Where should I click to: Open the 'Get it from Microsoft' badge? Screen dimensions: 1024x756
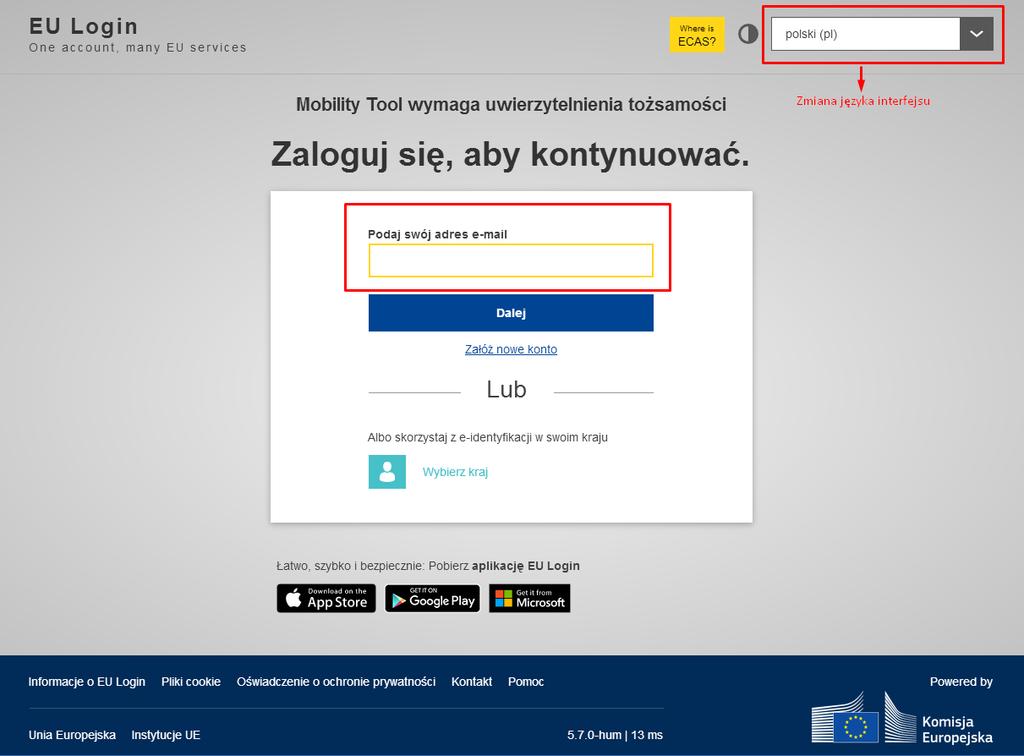[530, 598]
